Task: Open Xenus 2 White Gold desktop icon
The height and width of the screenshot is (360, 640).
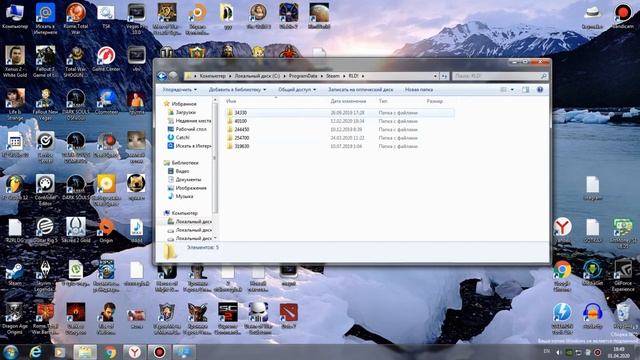Action: click(x=15, y=61)
